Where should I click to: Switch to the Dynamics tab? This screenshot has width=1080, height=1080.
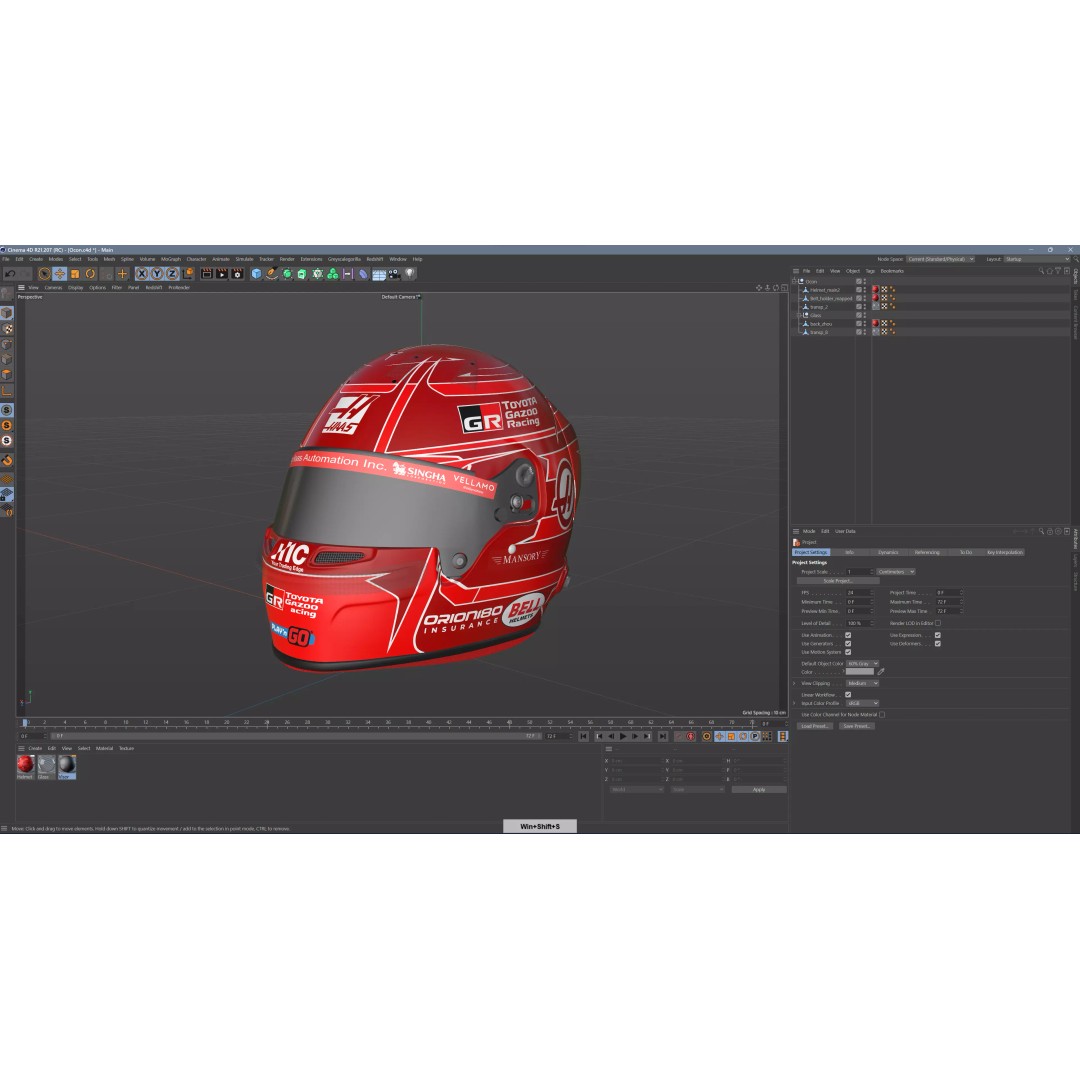point(888,552)
